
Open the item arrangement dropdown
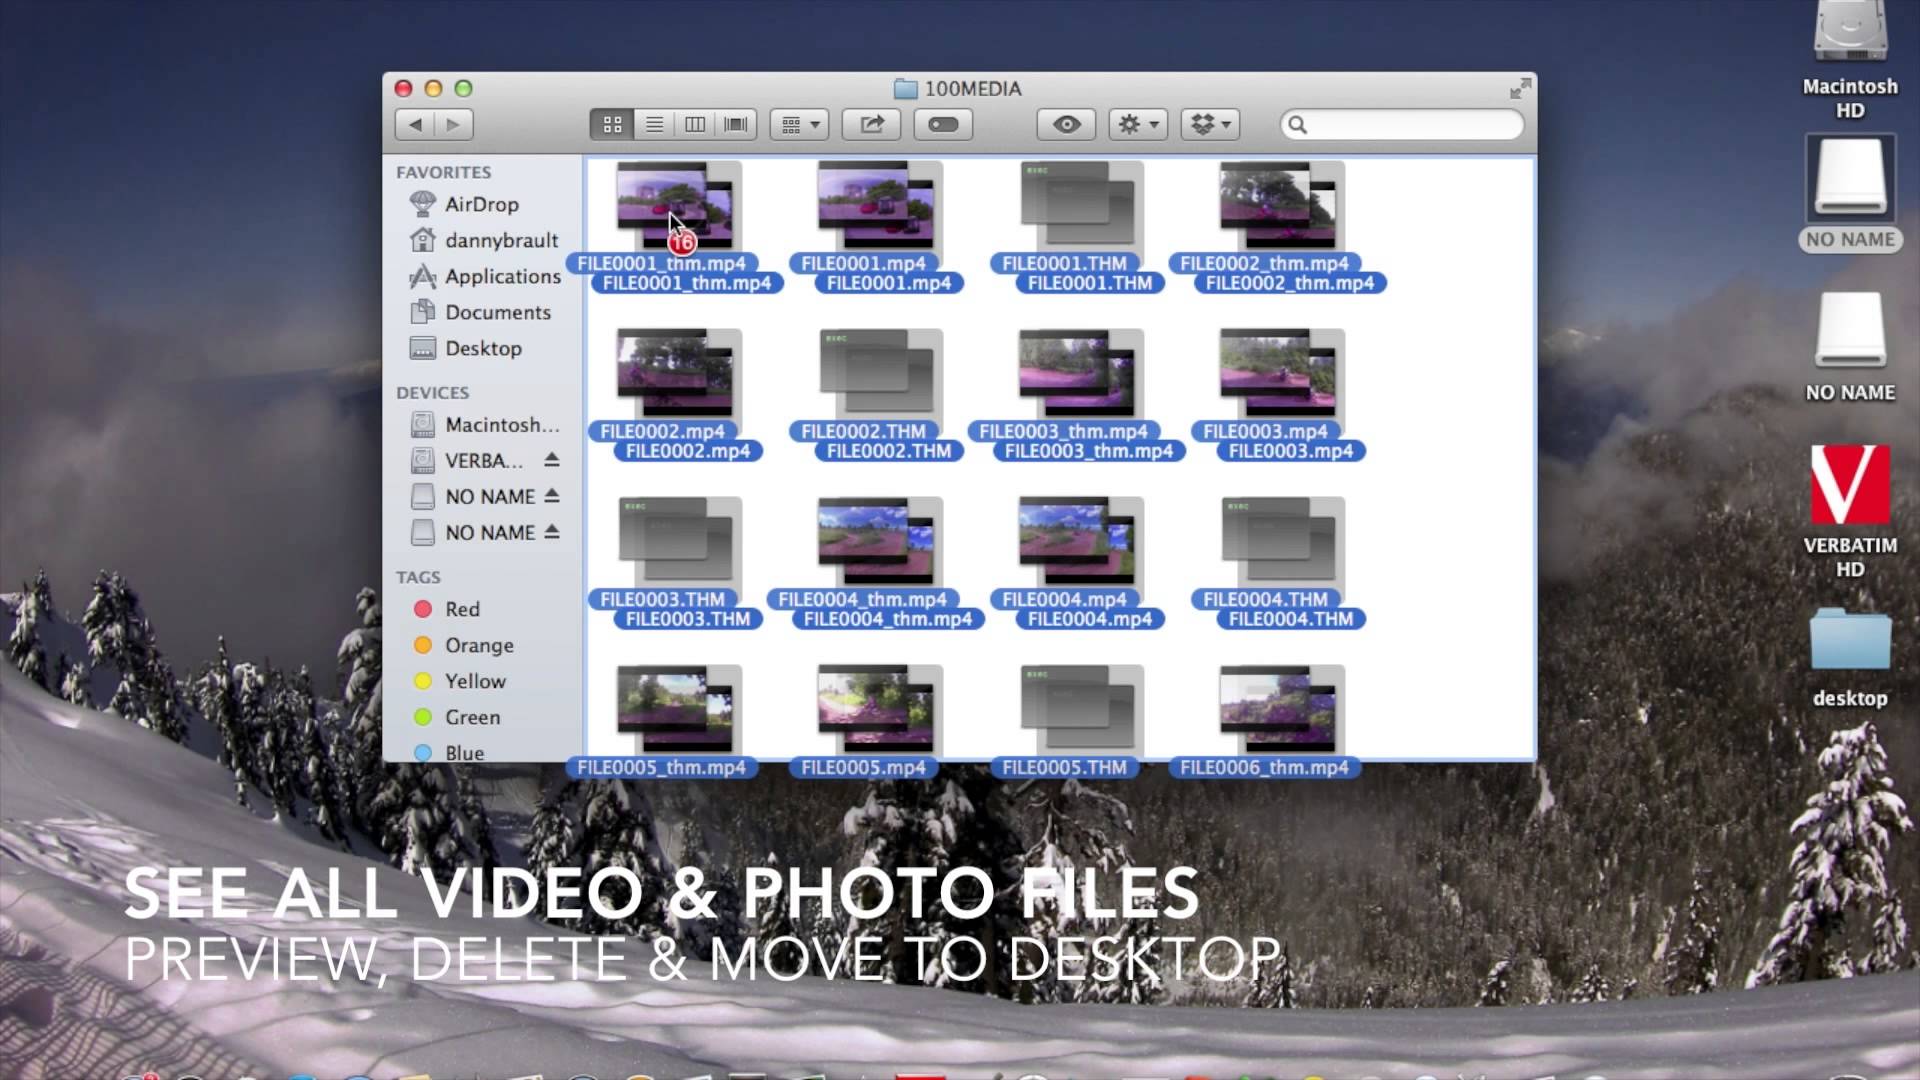[x=799, y=125]
